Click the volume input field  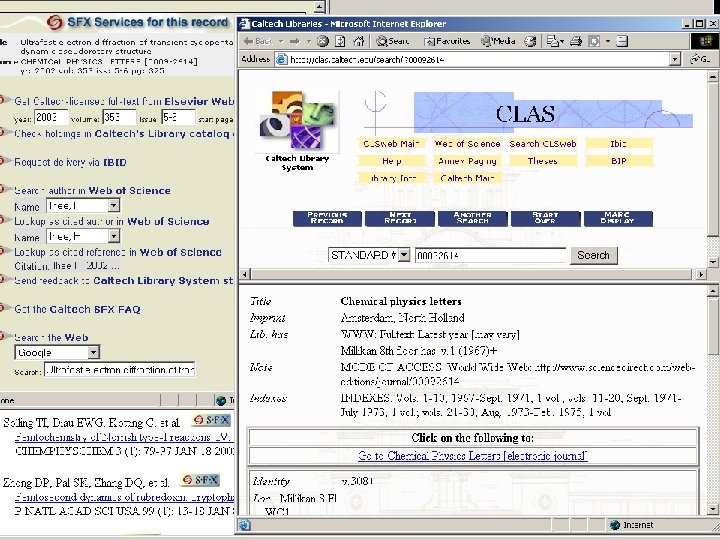(119, 118)
